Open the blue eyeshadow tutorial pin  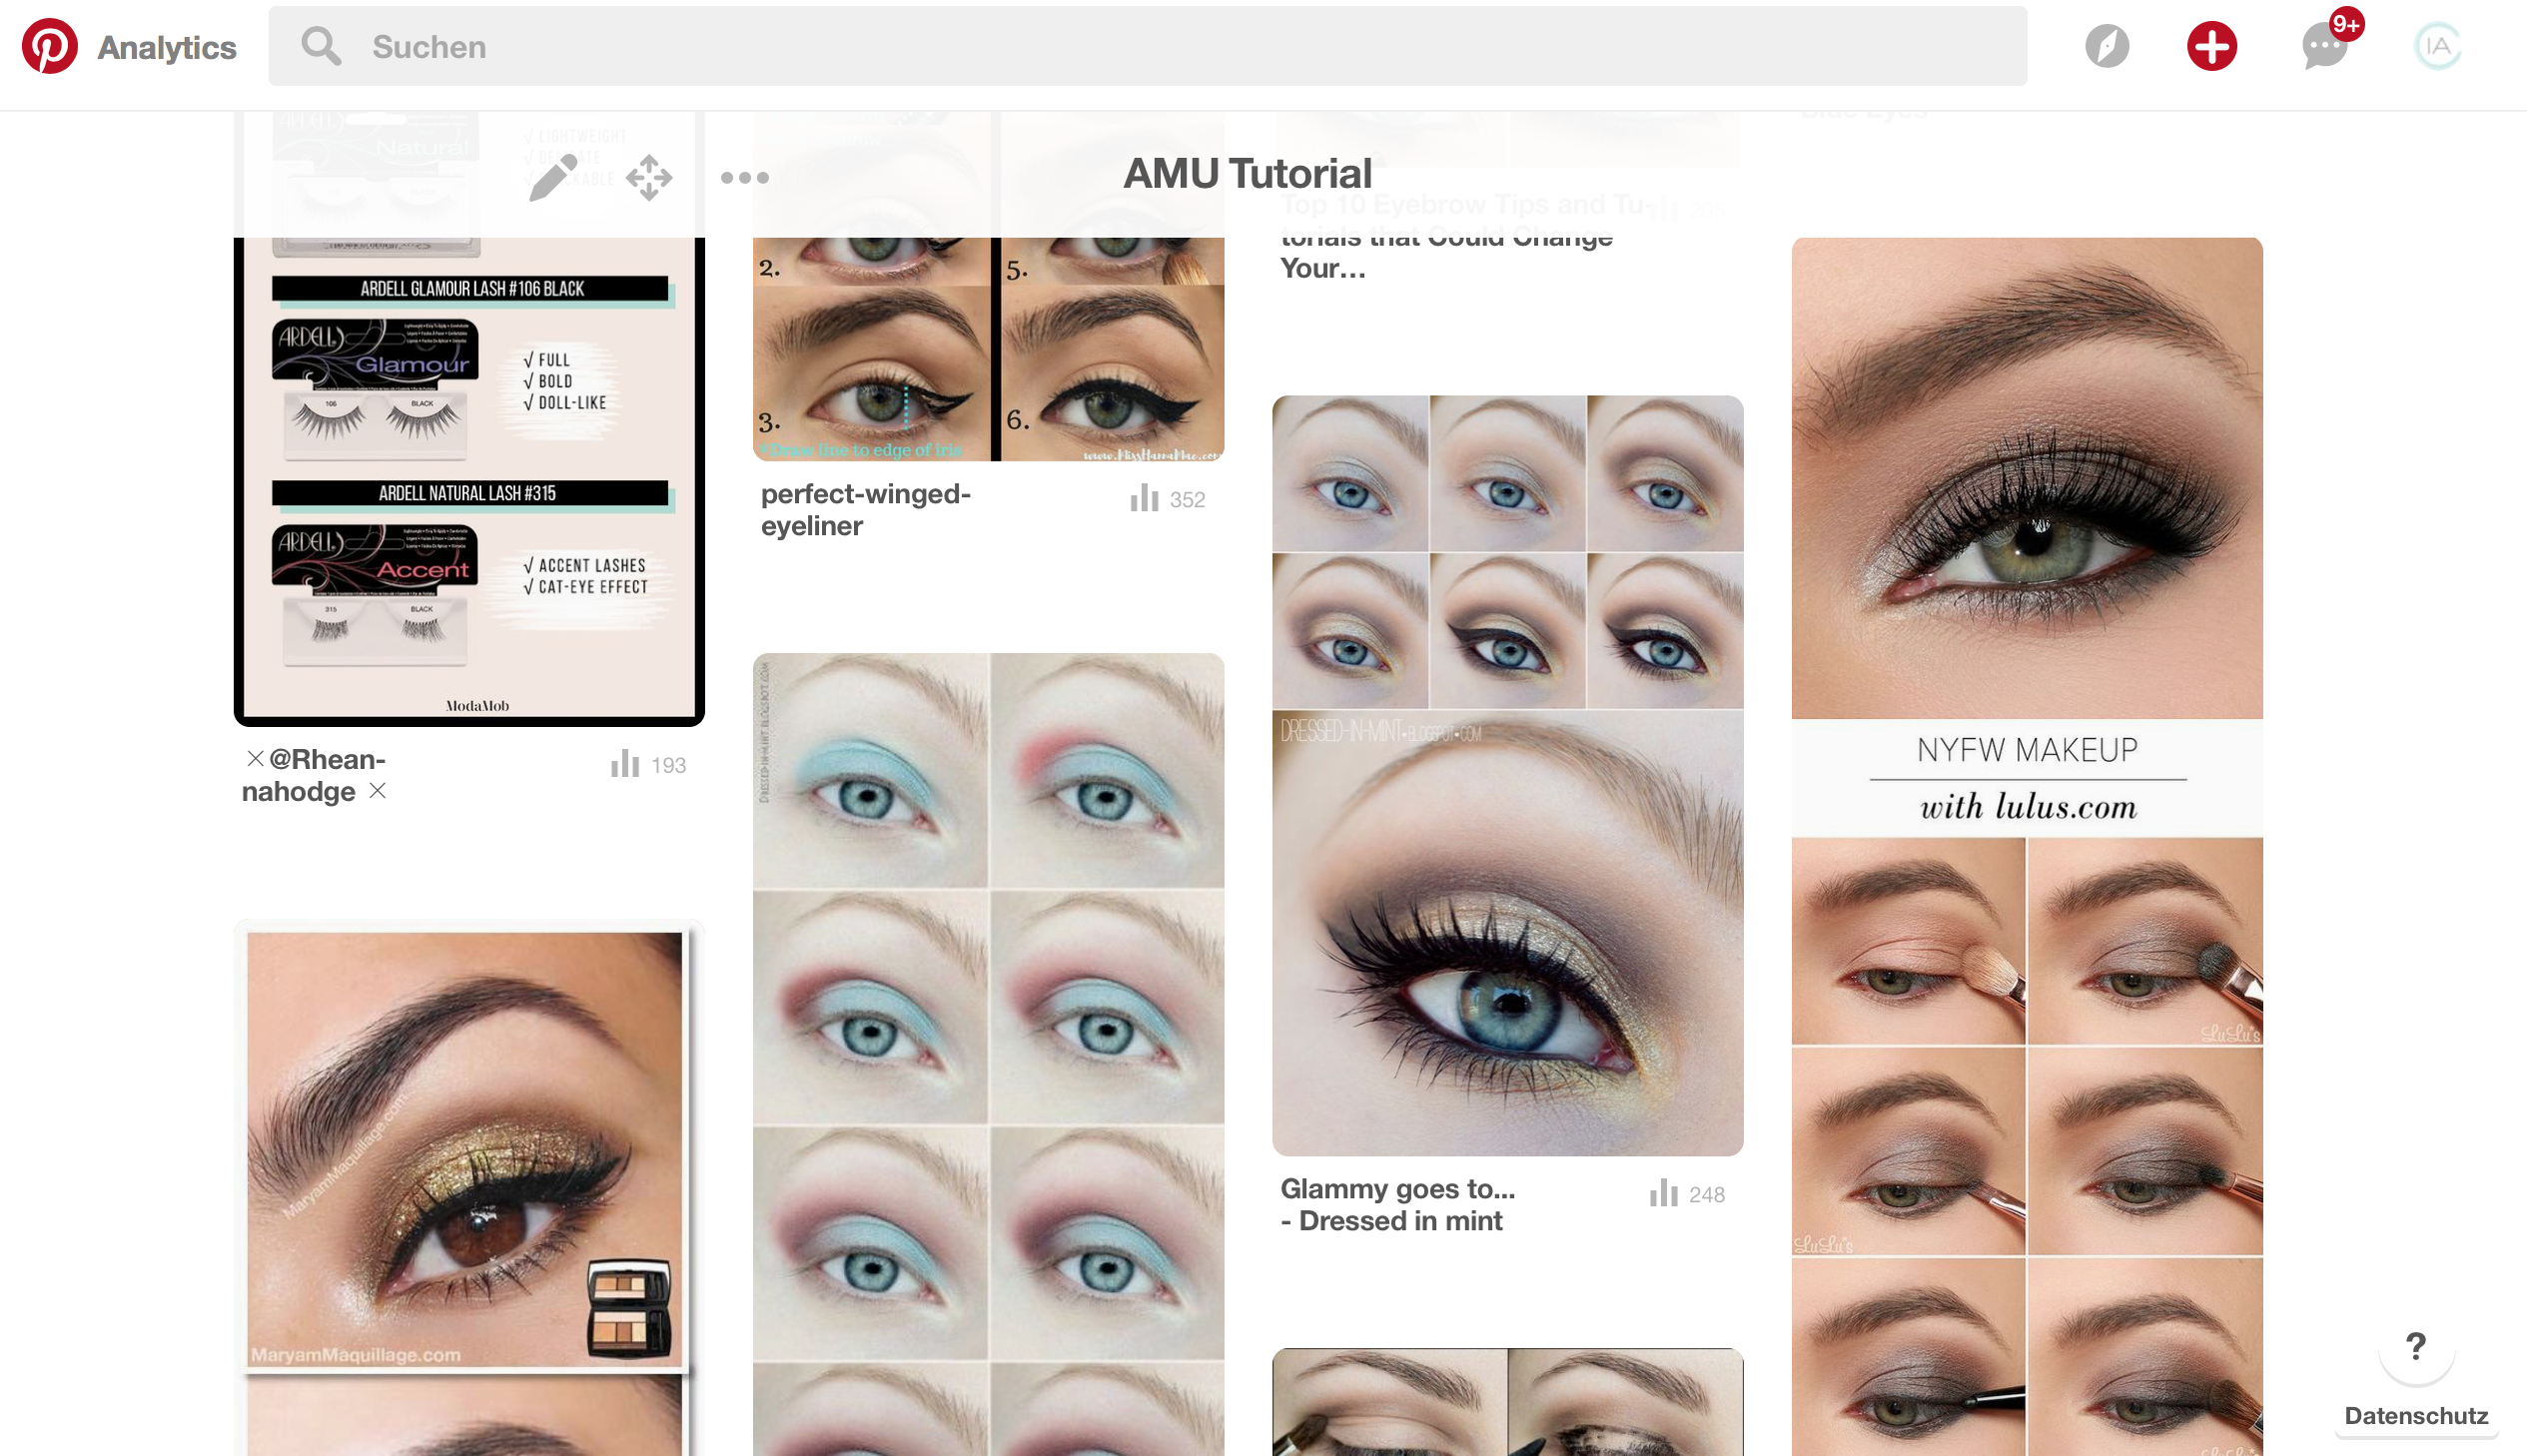tap(988, 1054)
